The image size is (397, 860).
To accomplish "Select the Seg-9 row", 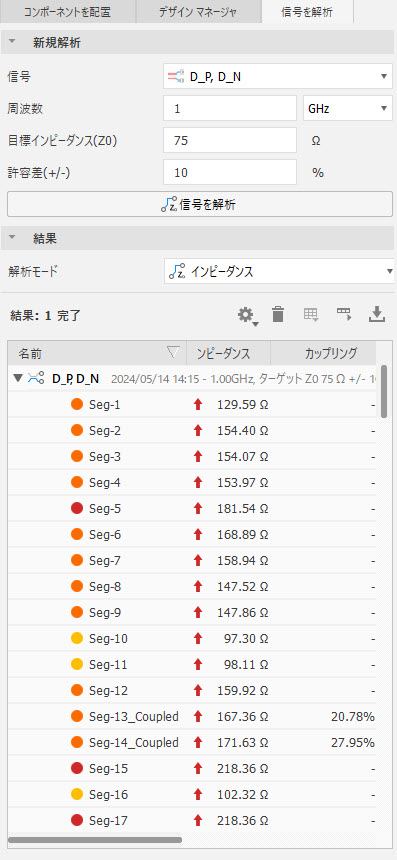I will point(192,613).
